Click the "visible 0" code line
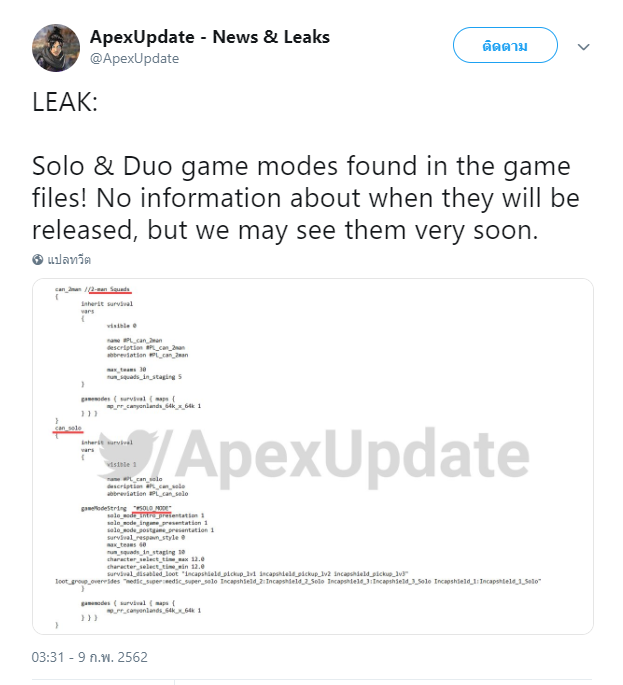The height and width of the screenshot is (685, 623). click(x=122, y=326)
